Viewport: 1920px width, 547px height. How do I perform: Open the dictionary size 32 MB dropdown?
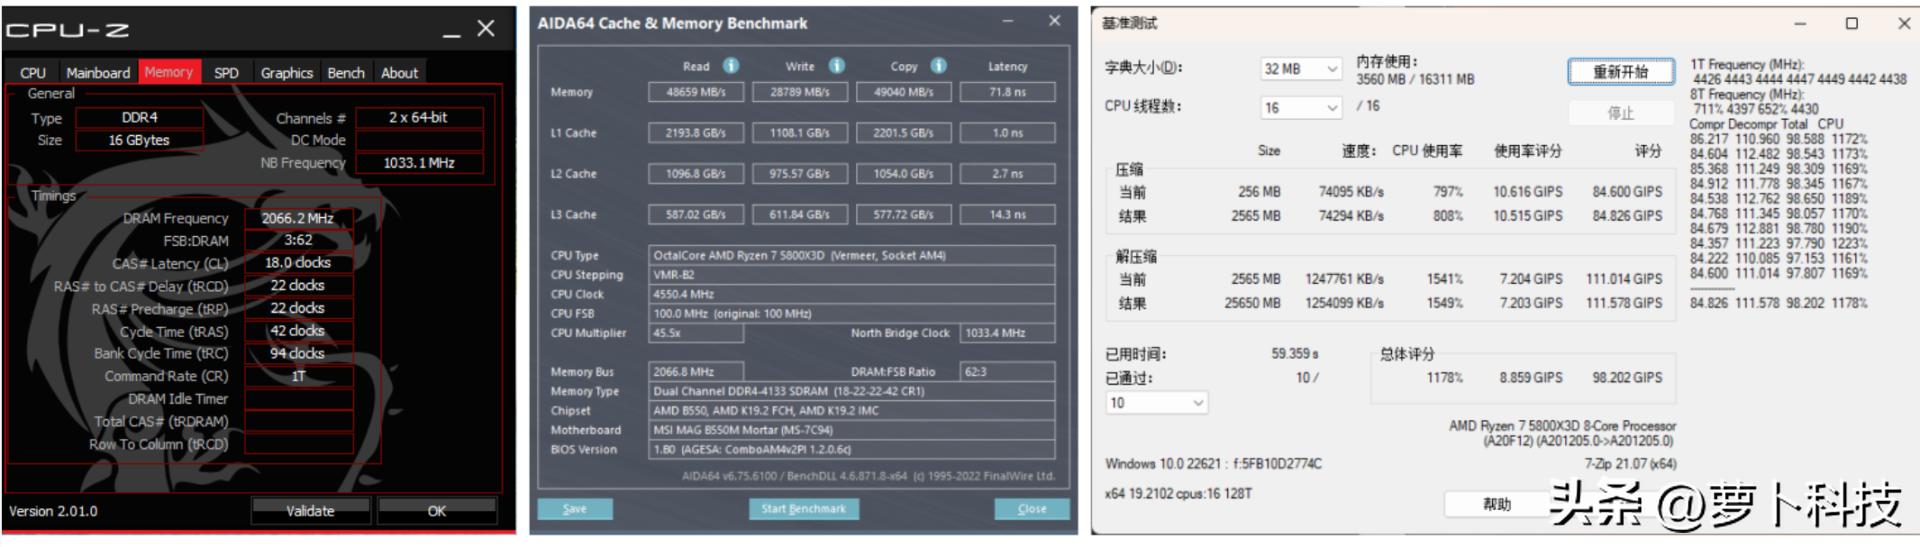[x=1300, y=69]
